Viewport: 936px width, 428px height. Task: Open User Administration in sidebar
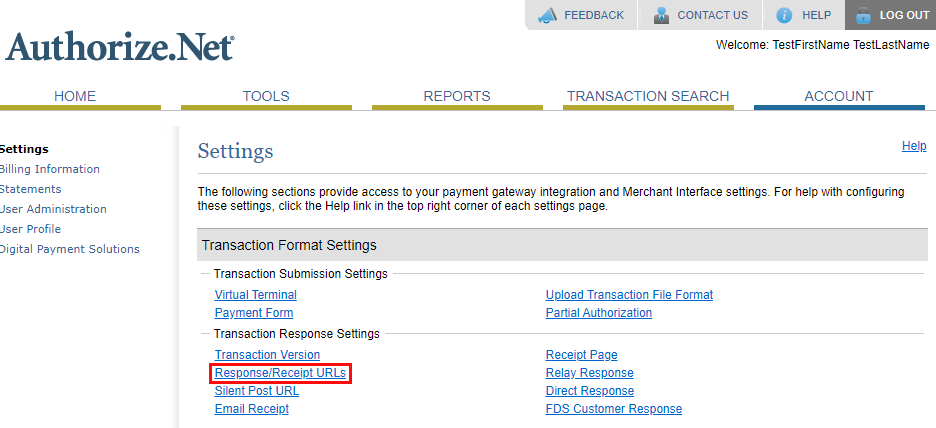pyautogui.click(x=53, y=209)
